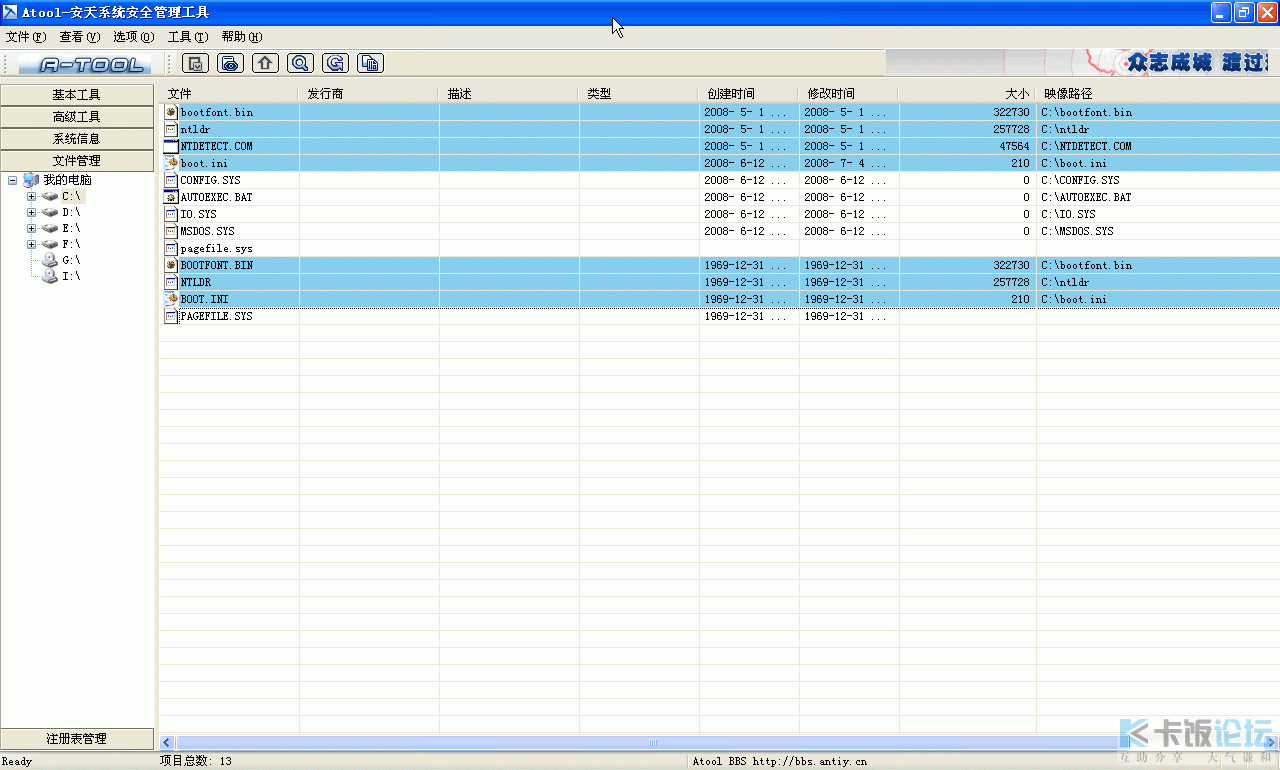Sort by the 文件 column header
The image size is (1280, 770).
[229, 94]
